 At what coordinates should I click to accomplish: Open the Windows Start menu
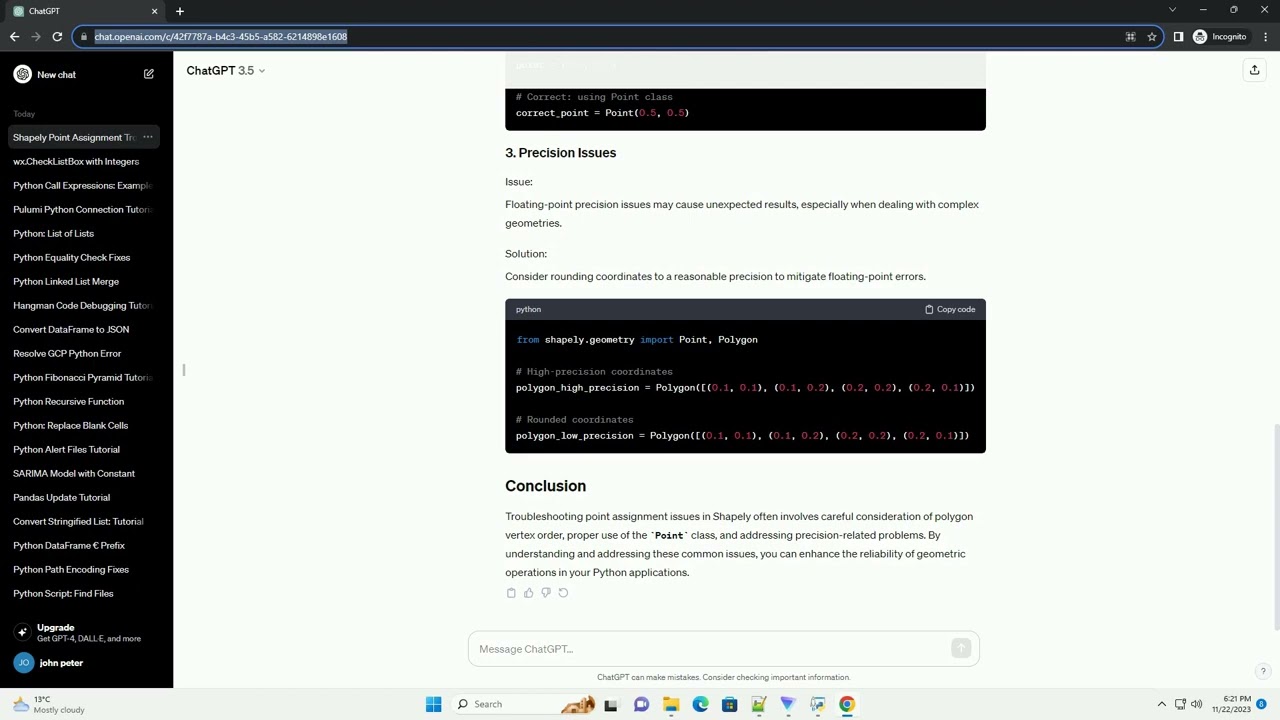click(433, 704)
